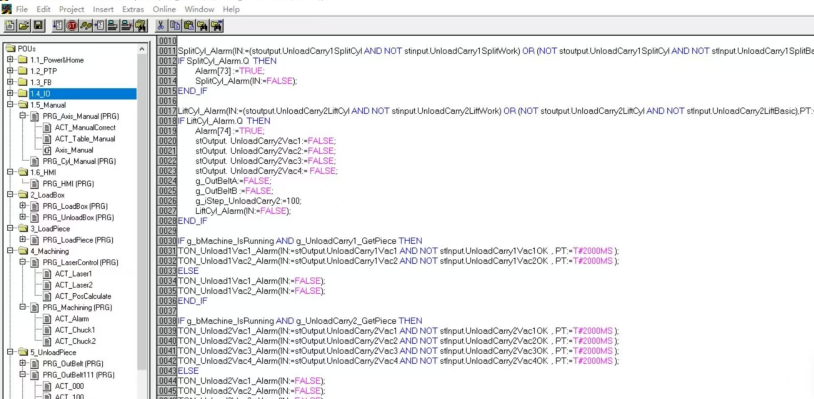This screenshot has width=814, height=399.
Task: Collapse the PRG_Axis_Manual (PRG) node
Action: pos(22,116)
